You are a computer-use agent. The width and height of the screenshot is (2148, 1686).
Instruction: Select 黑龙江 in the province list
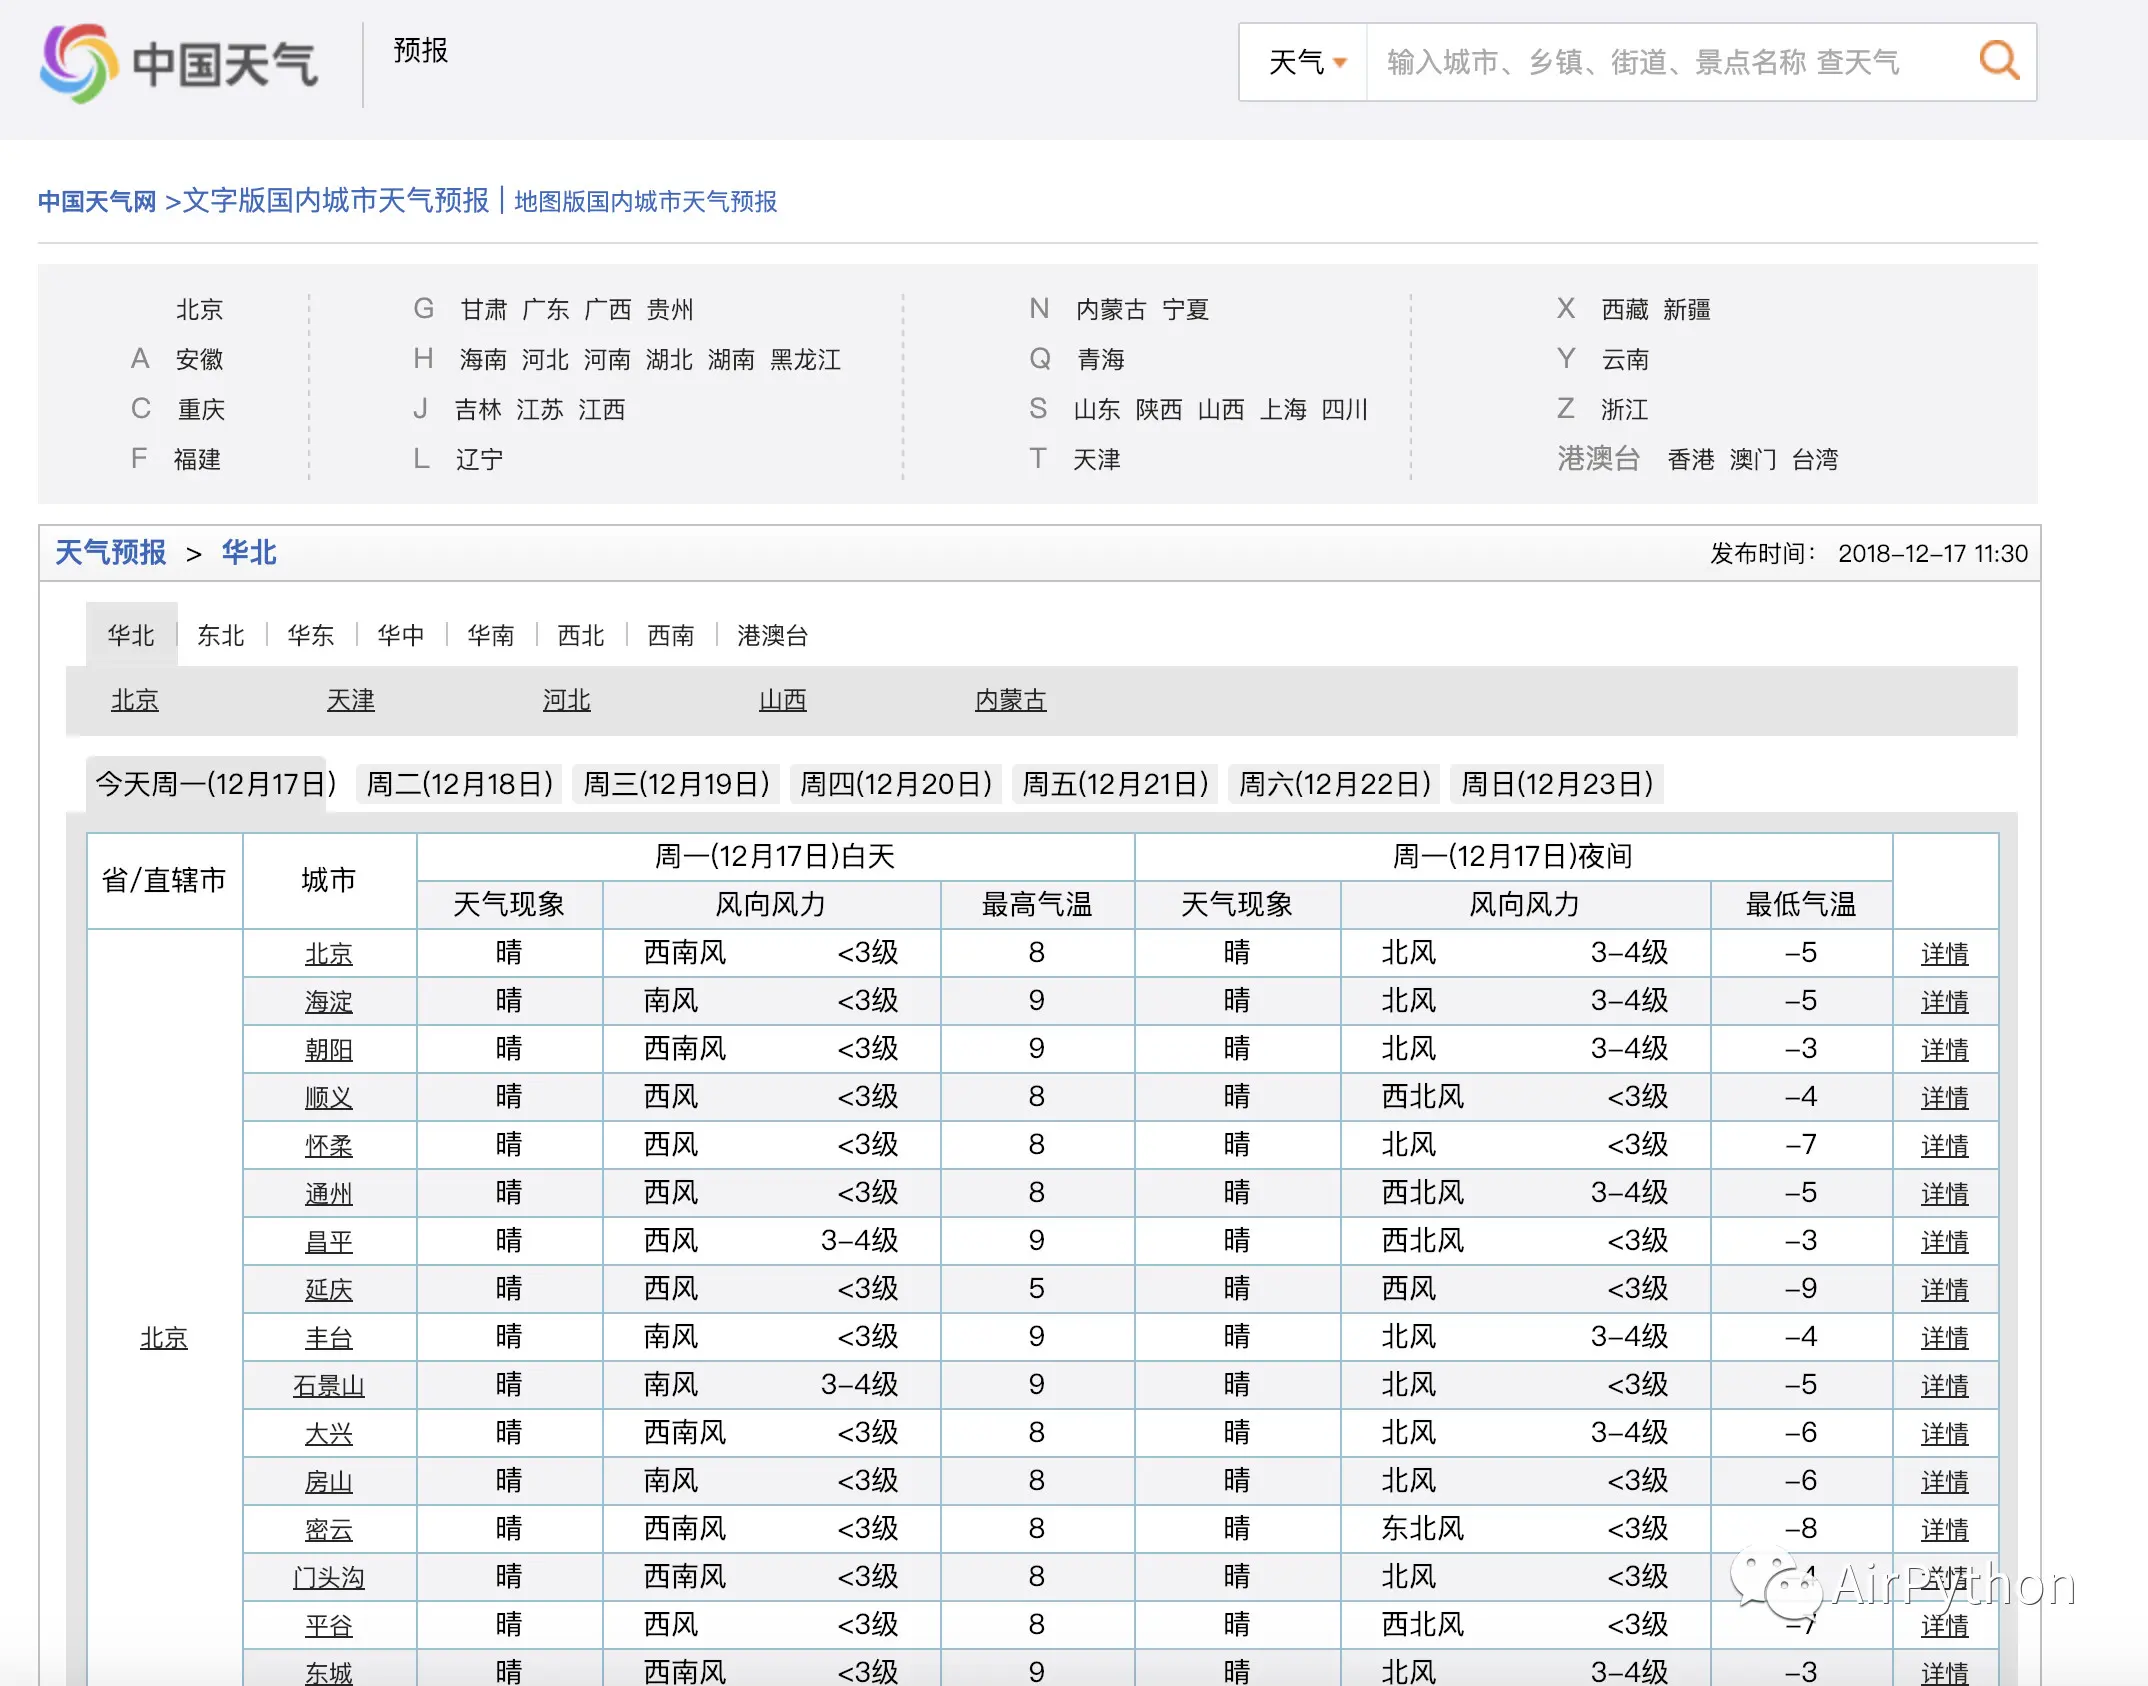(805, 359)
